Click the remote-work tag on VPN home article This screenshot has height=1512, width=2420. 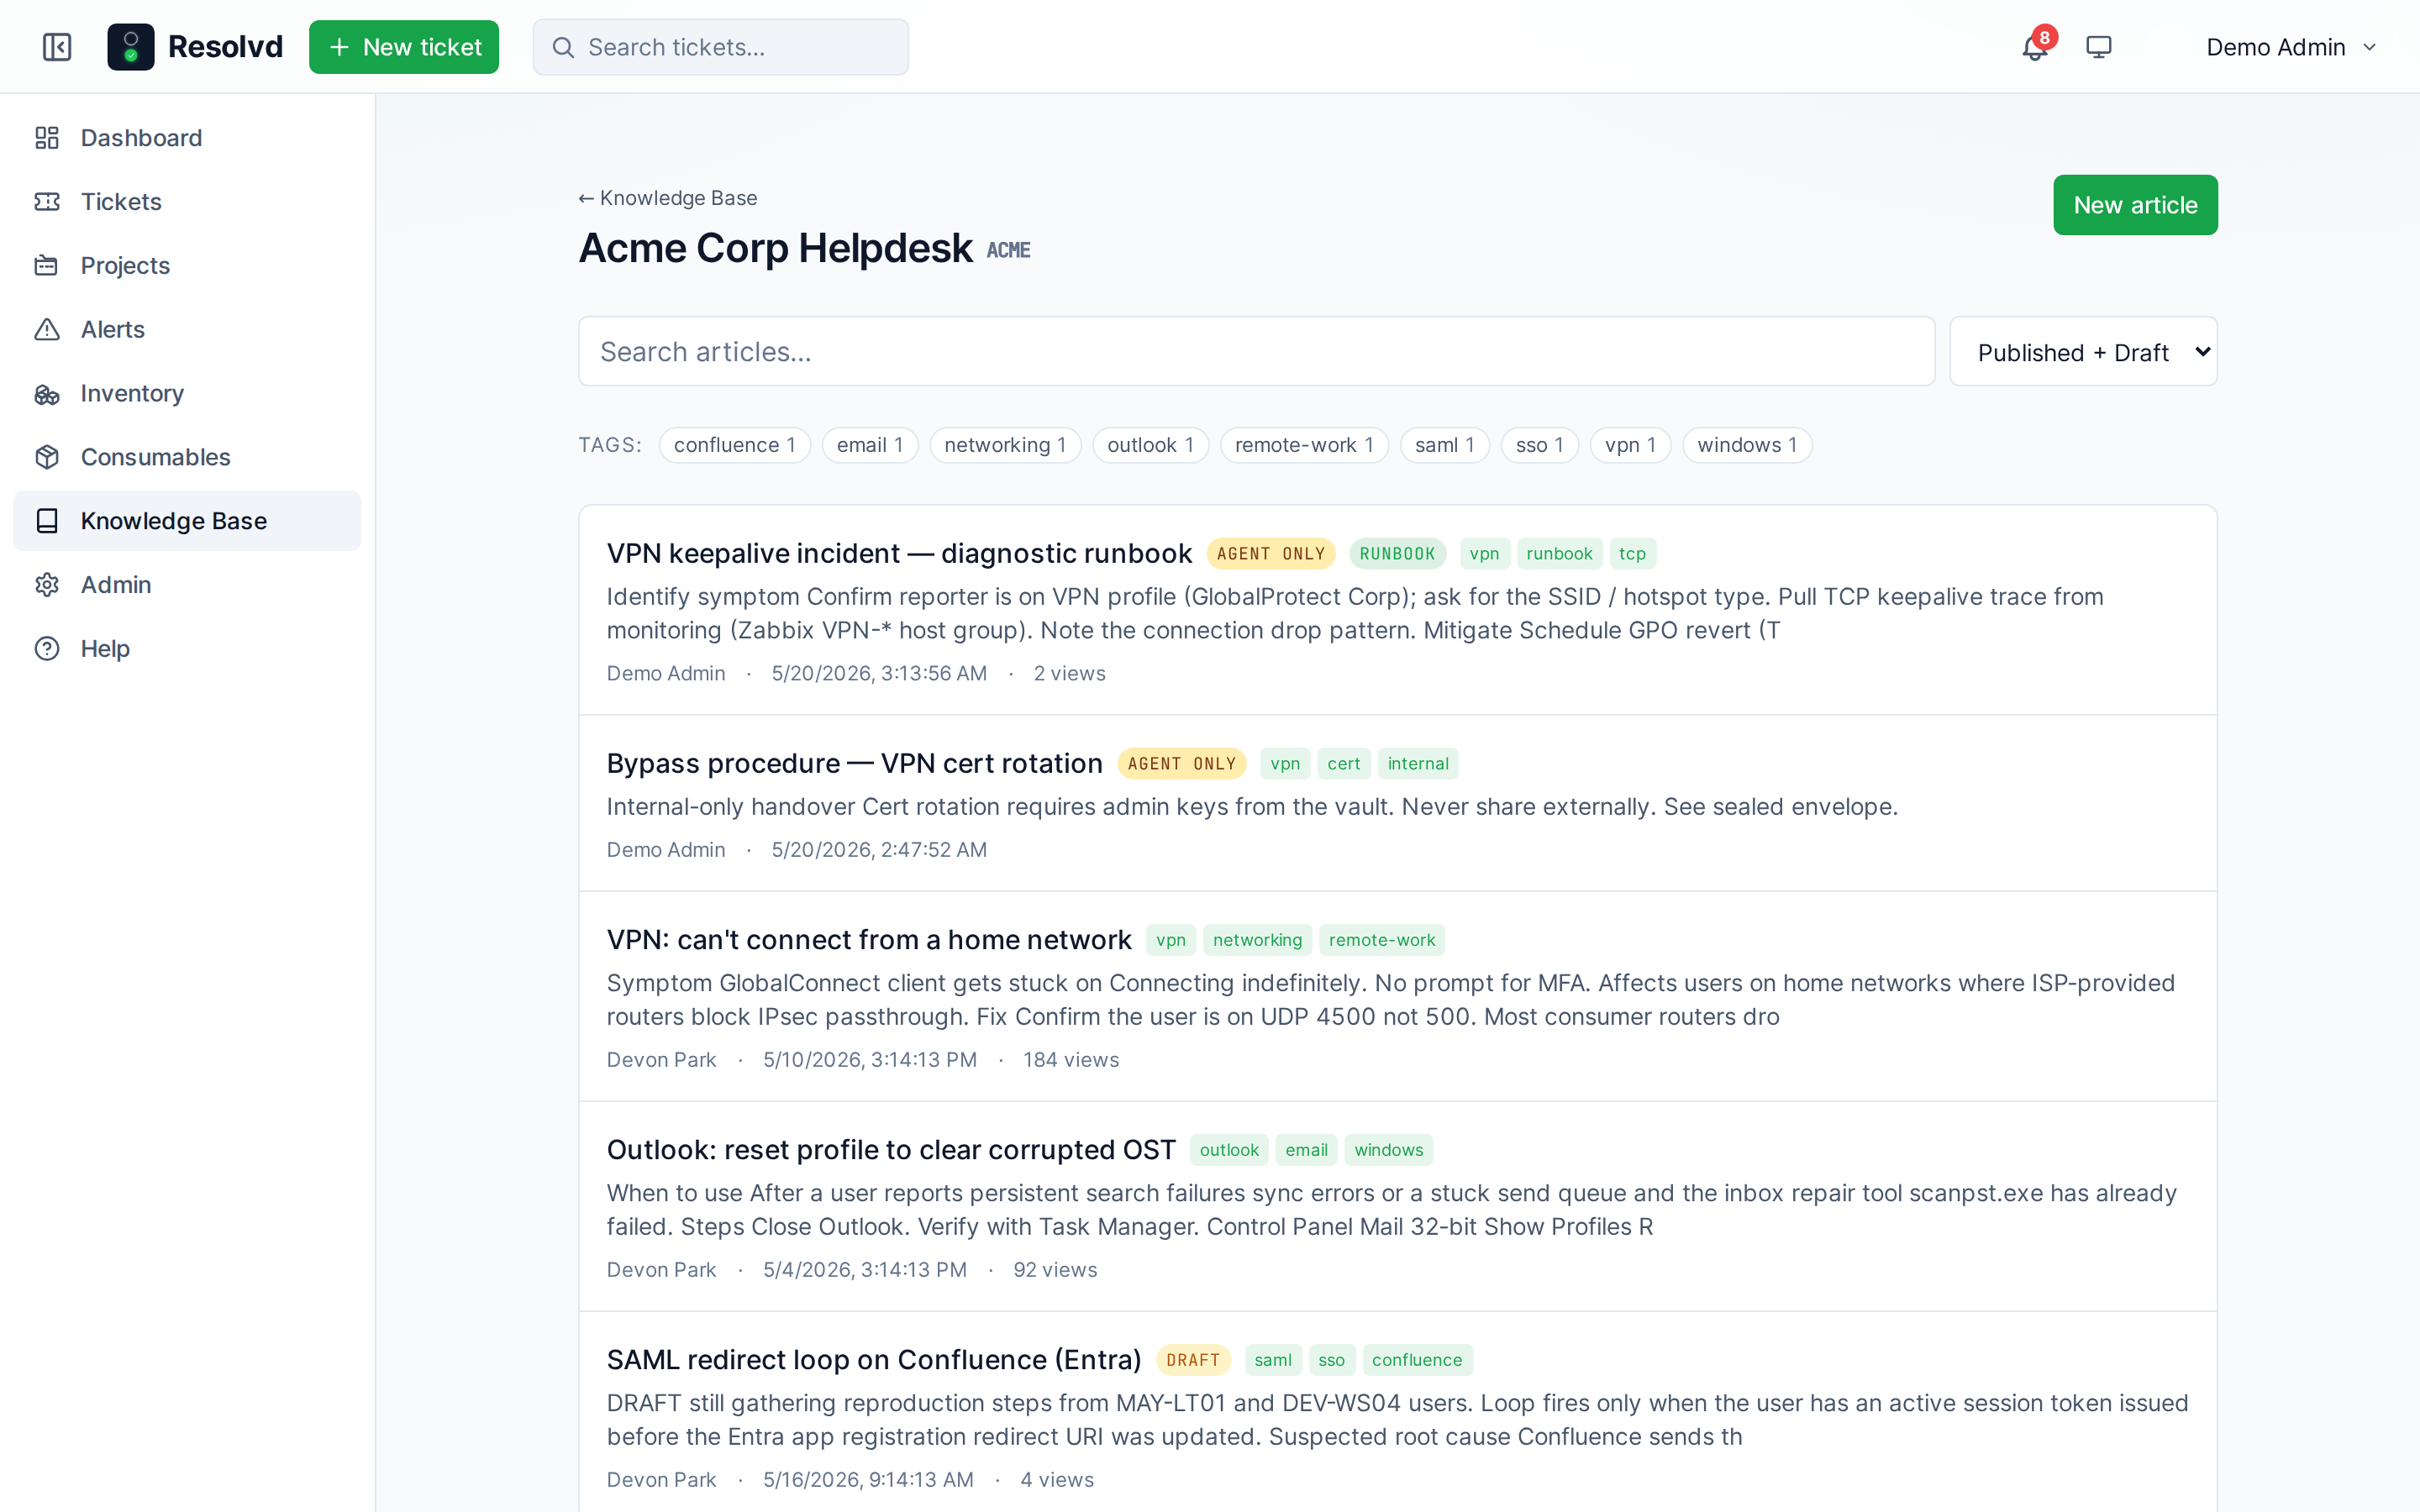pos(1381,940)
